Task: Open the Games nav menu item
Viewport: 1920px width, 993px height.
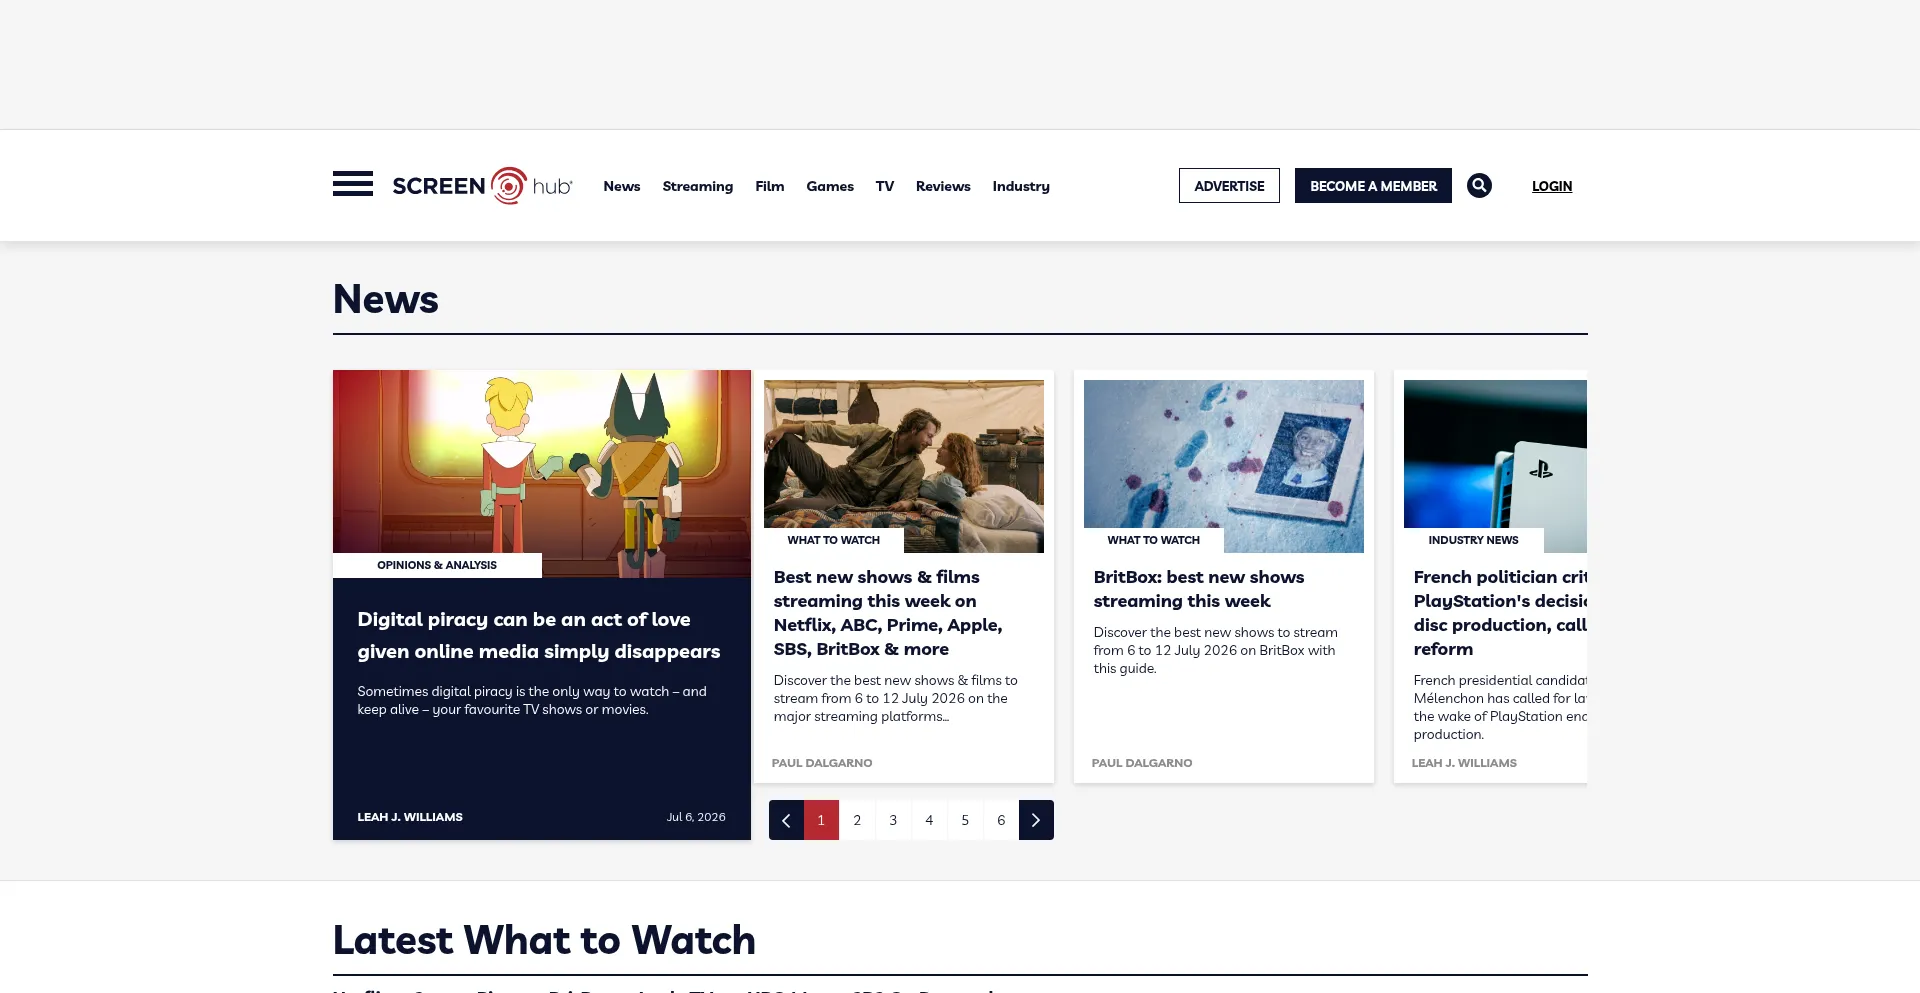Action: 830,186
